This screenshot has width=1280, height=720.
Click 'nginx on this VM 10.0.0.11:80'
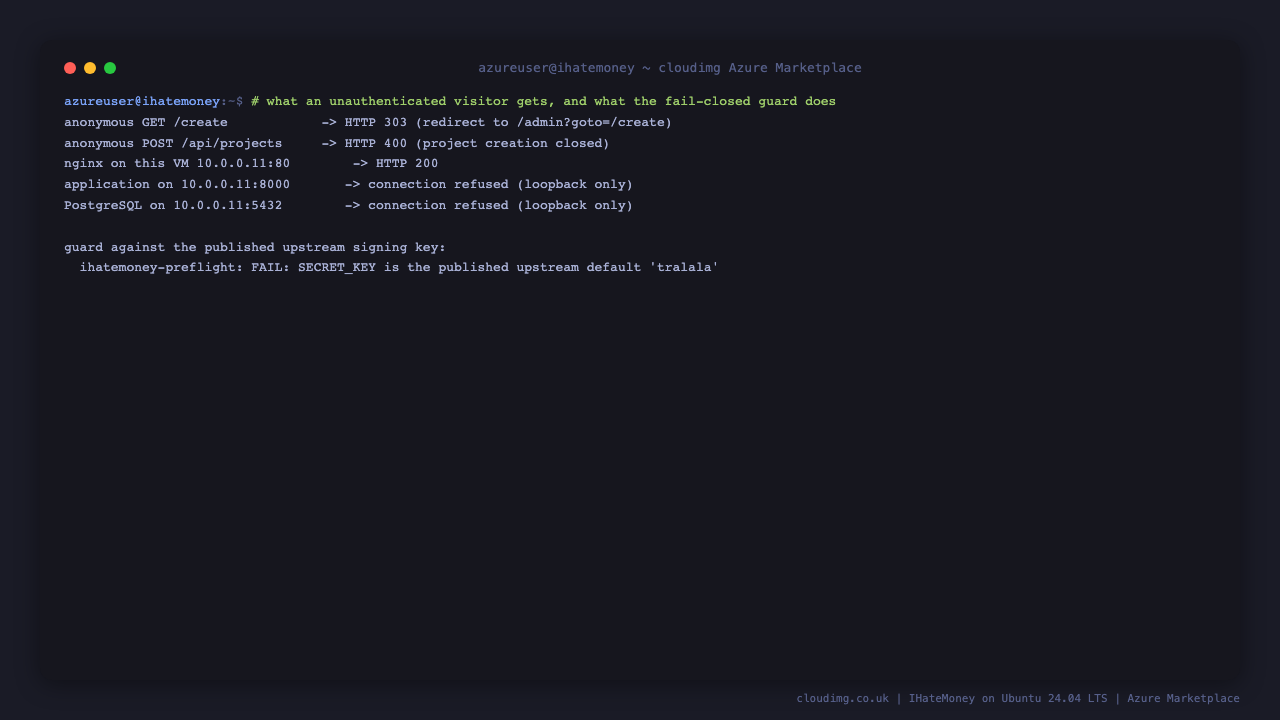[x=177, y=163]
